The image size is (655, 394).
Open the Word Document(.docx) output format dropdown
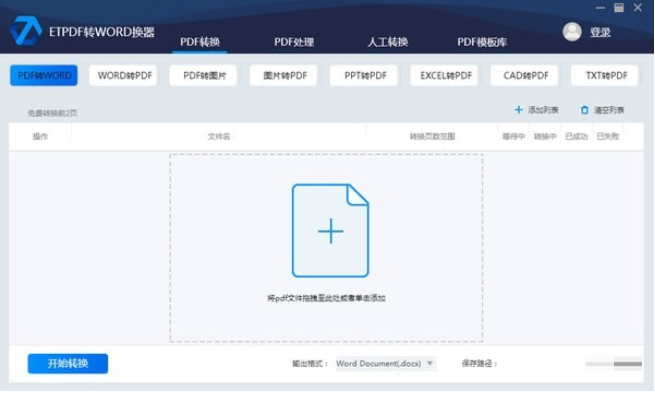386,363
